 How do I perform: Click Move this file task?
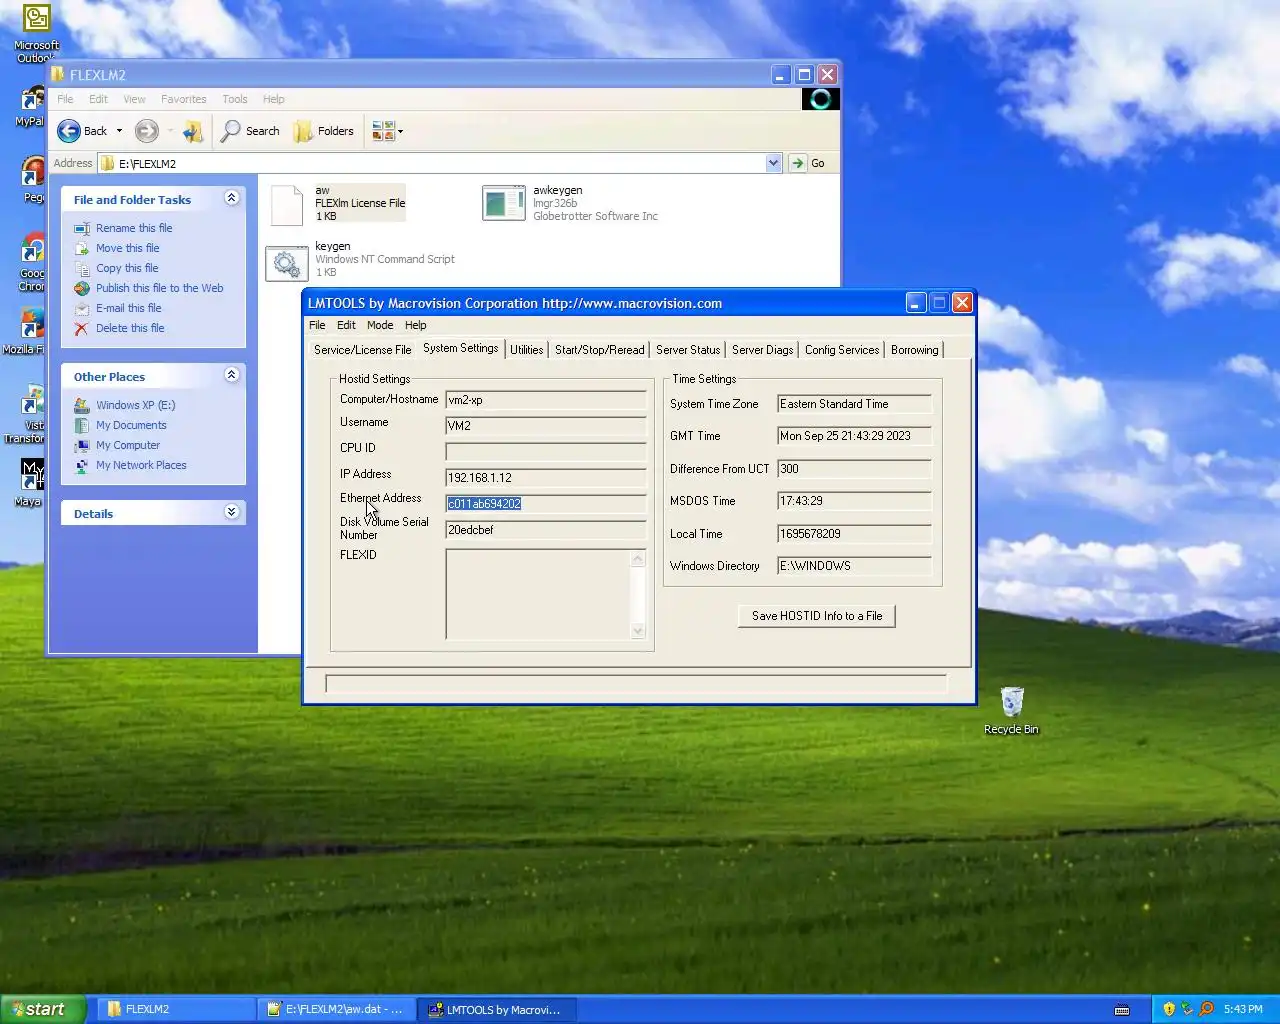[127, 248]
